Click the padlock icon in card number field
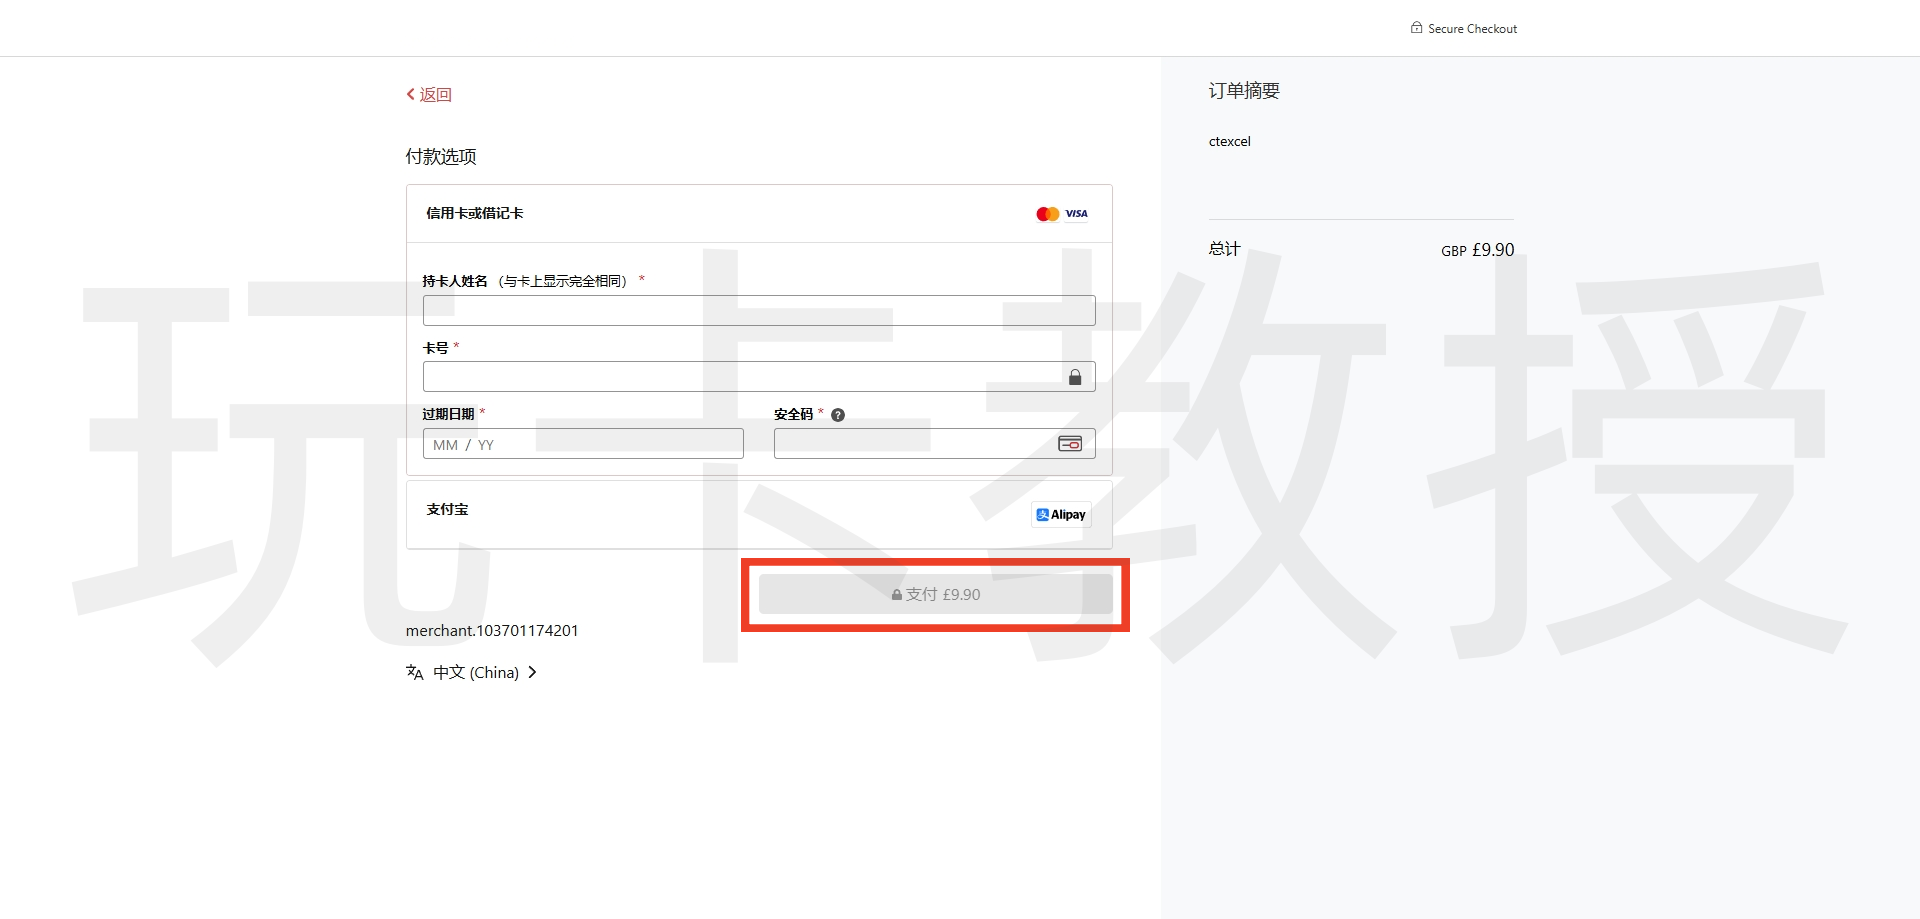The image size is (1920, 919). tap(1074, 377)
